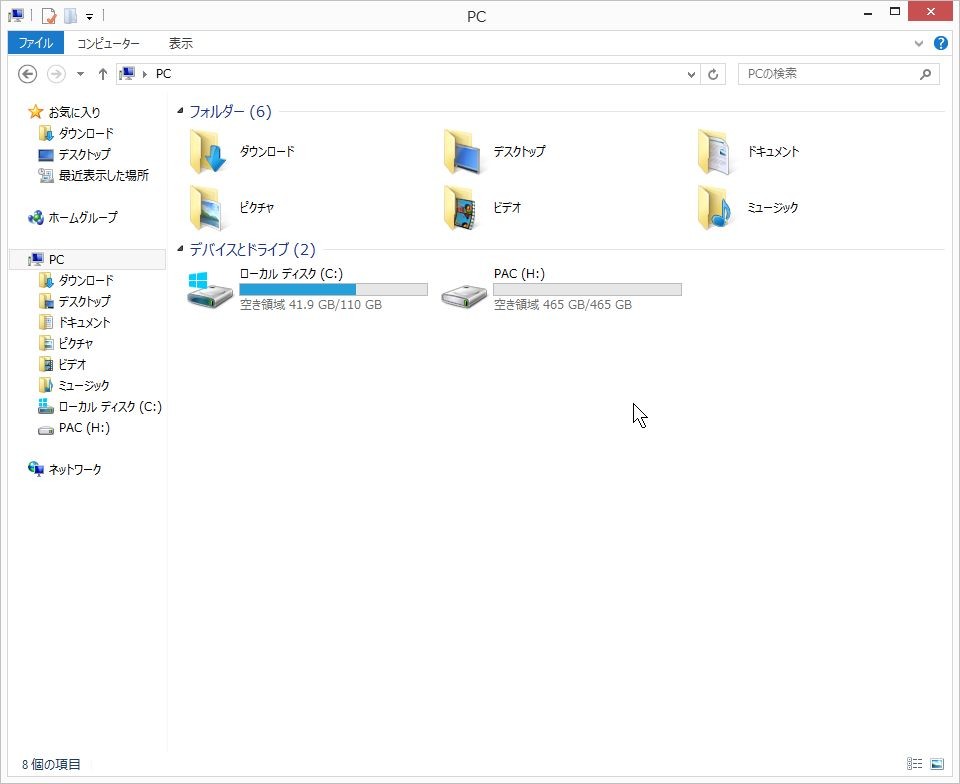Viewport: 960px width, 784px height.
Task: Select ドキュメント in navigation pane
Action: (x=74, y=323)
